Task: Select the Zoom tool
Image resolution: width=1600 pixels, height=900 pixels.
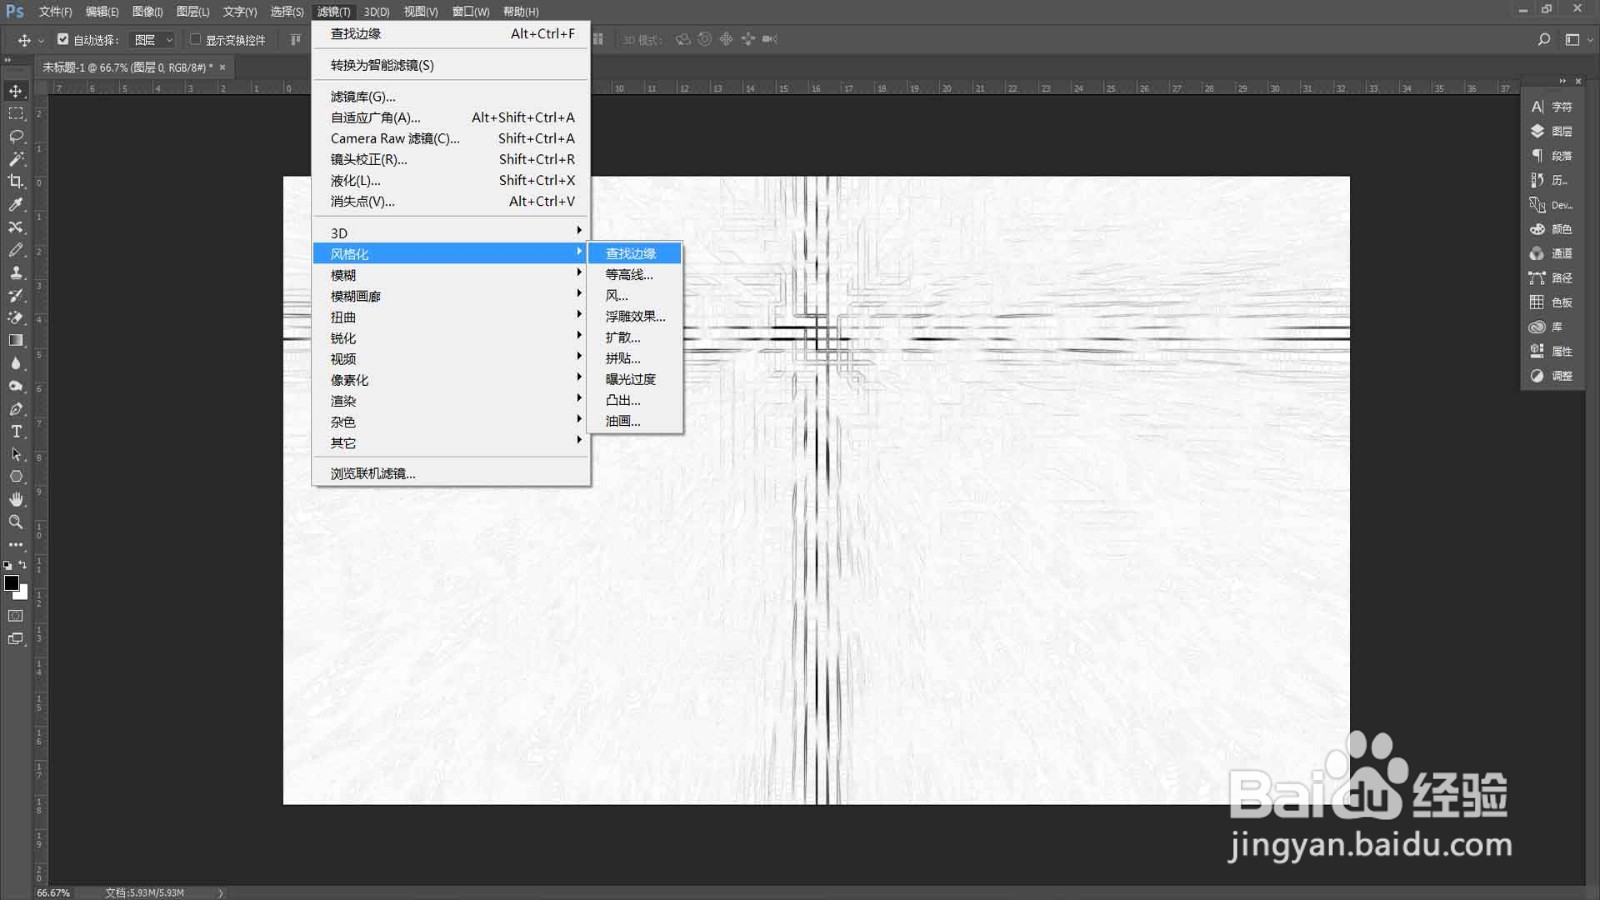Action: coord(16,522)
